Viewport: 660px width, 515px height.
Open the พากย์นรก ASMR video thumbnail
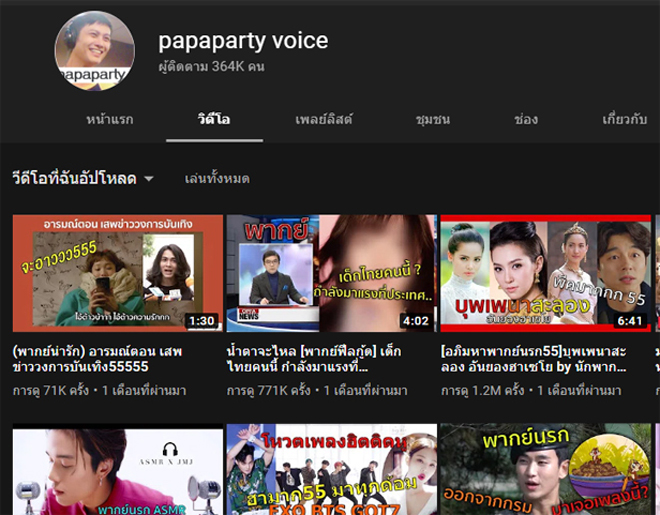[x=117, y=470]
